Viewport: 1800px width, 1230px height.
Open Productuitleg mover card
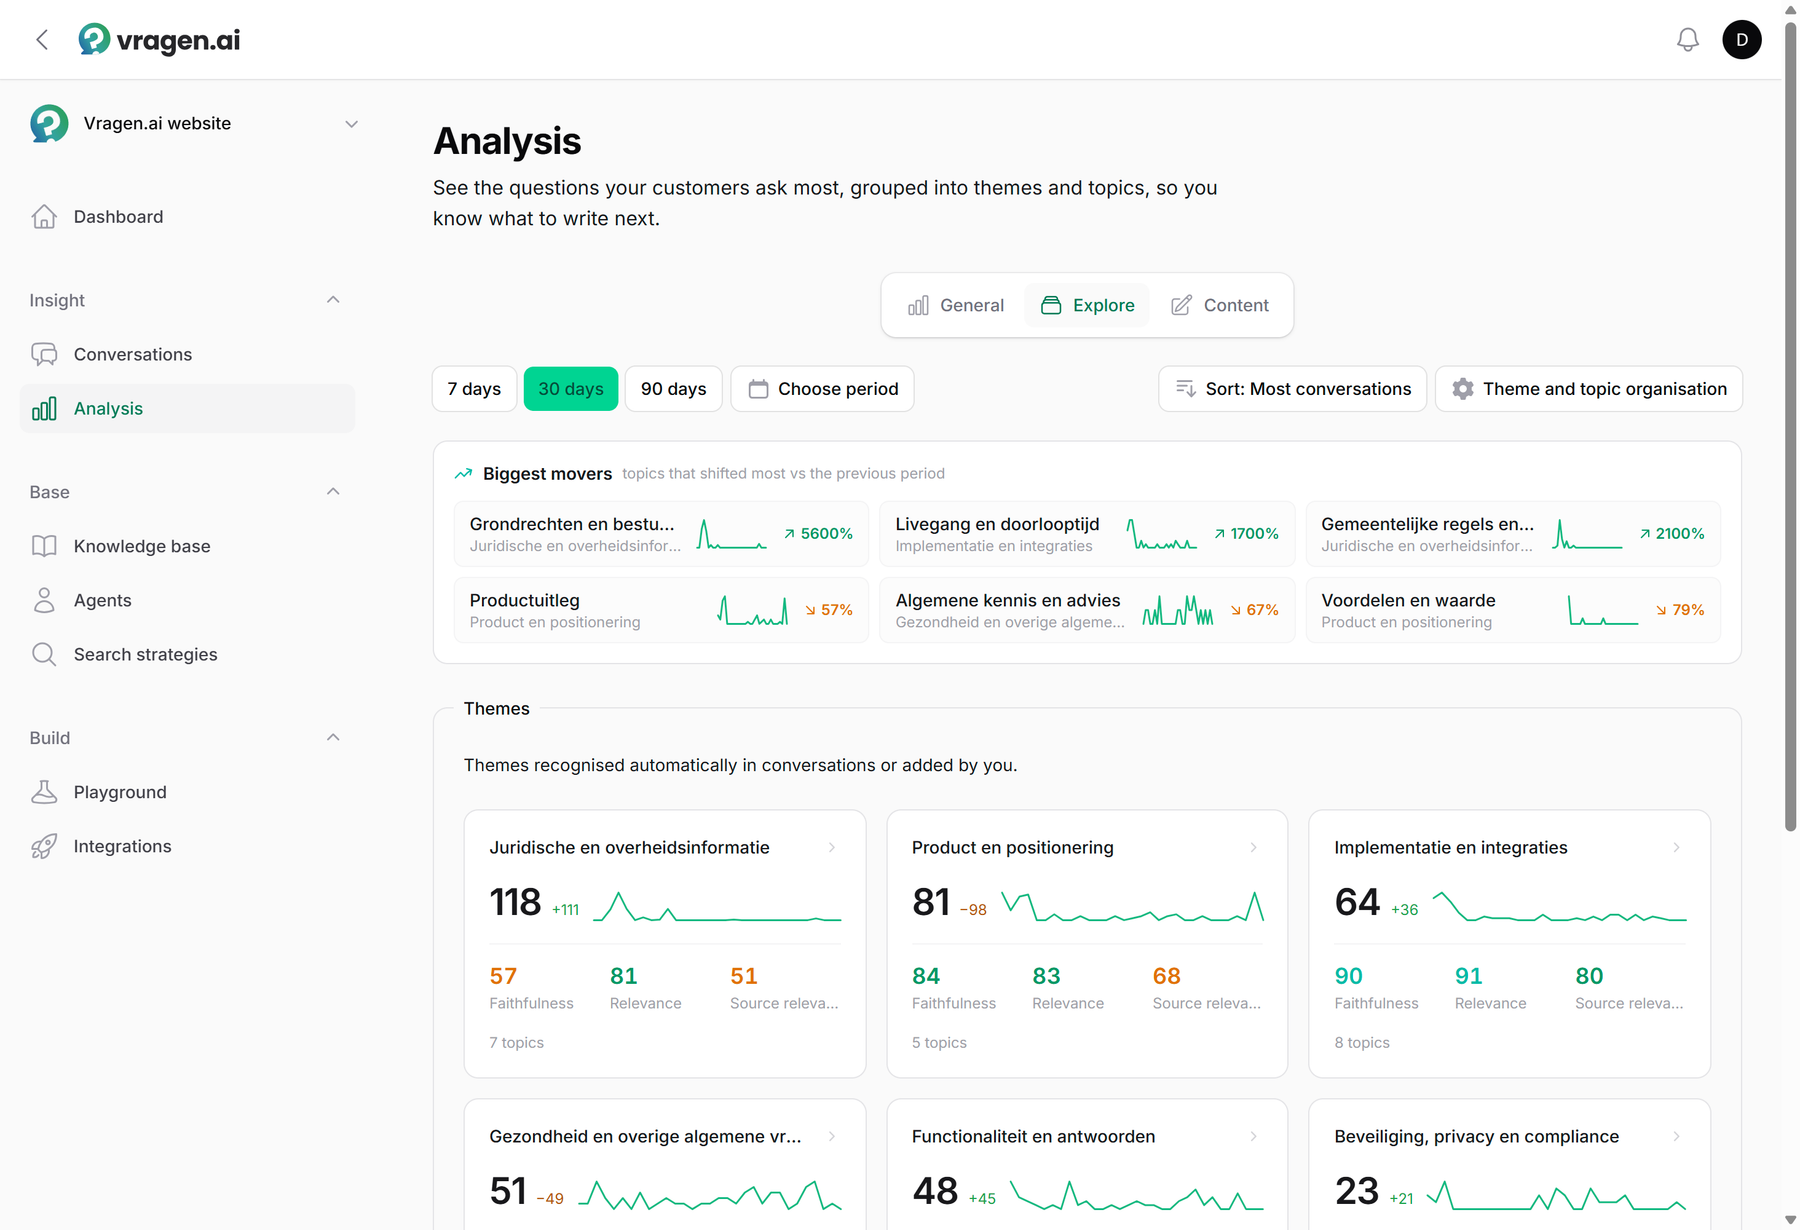click(x=661, y=610)
